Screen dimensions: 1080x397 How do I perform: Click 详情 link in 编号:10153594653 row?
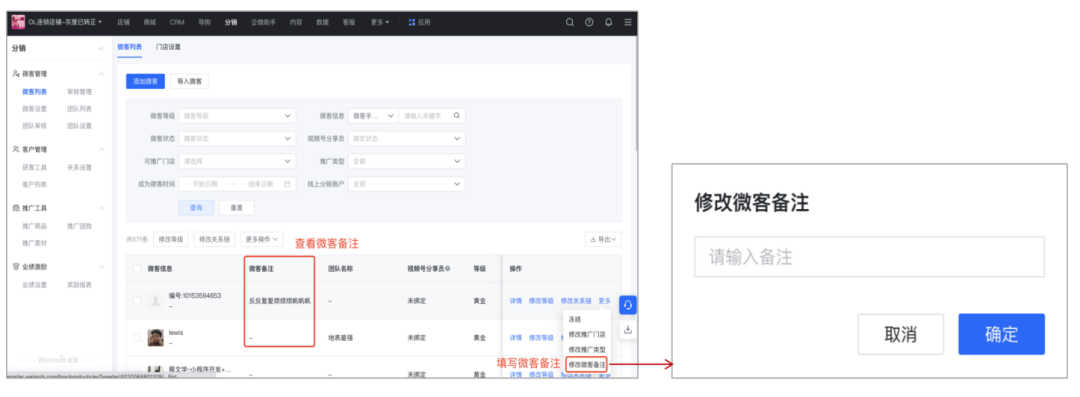click(516, 301)
